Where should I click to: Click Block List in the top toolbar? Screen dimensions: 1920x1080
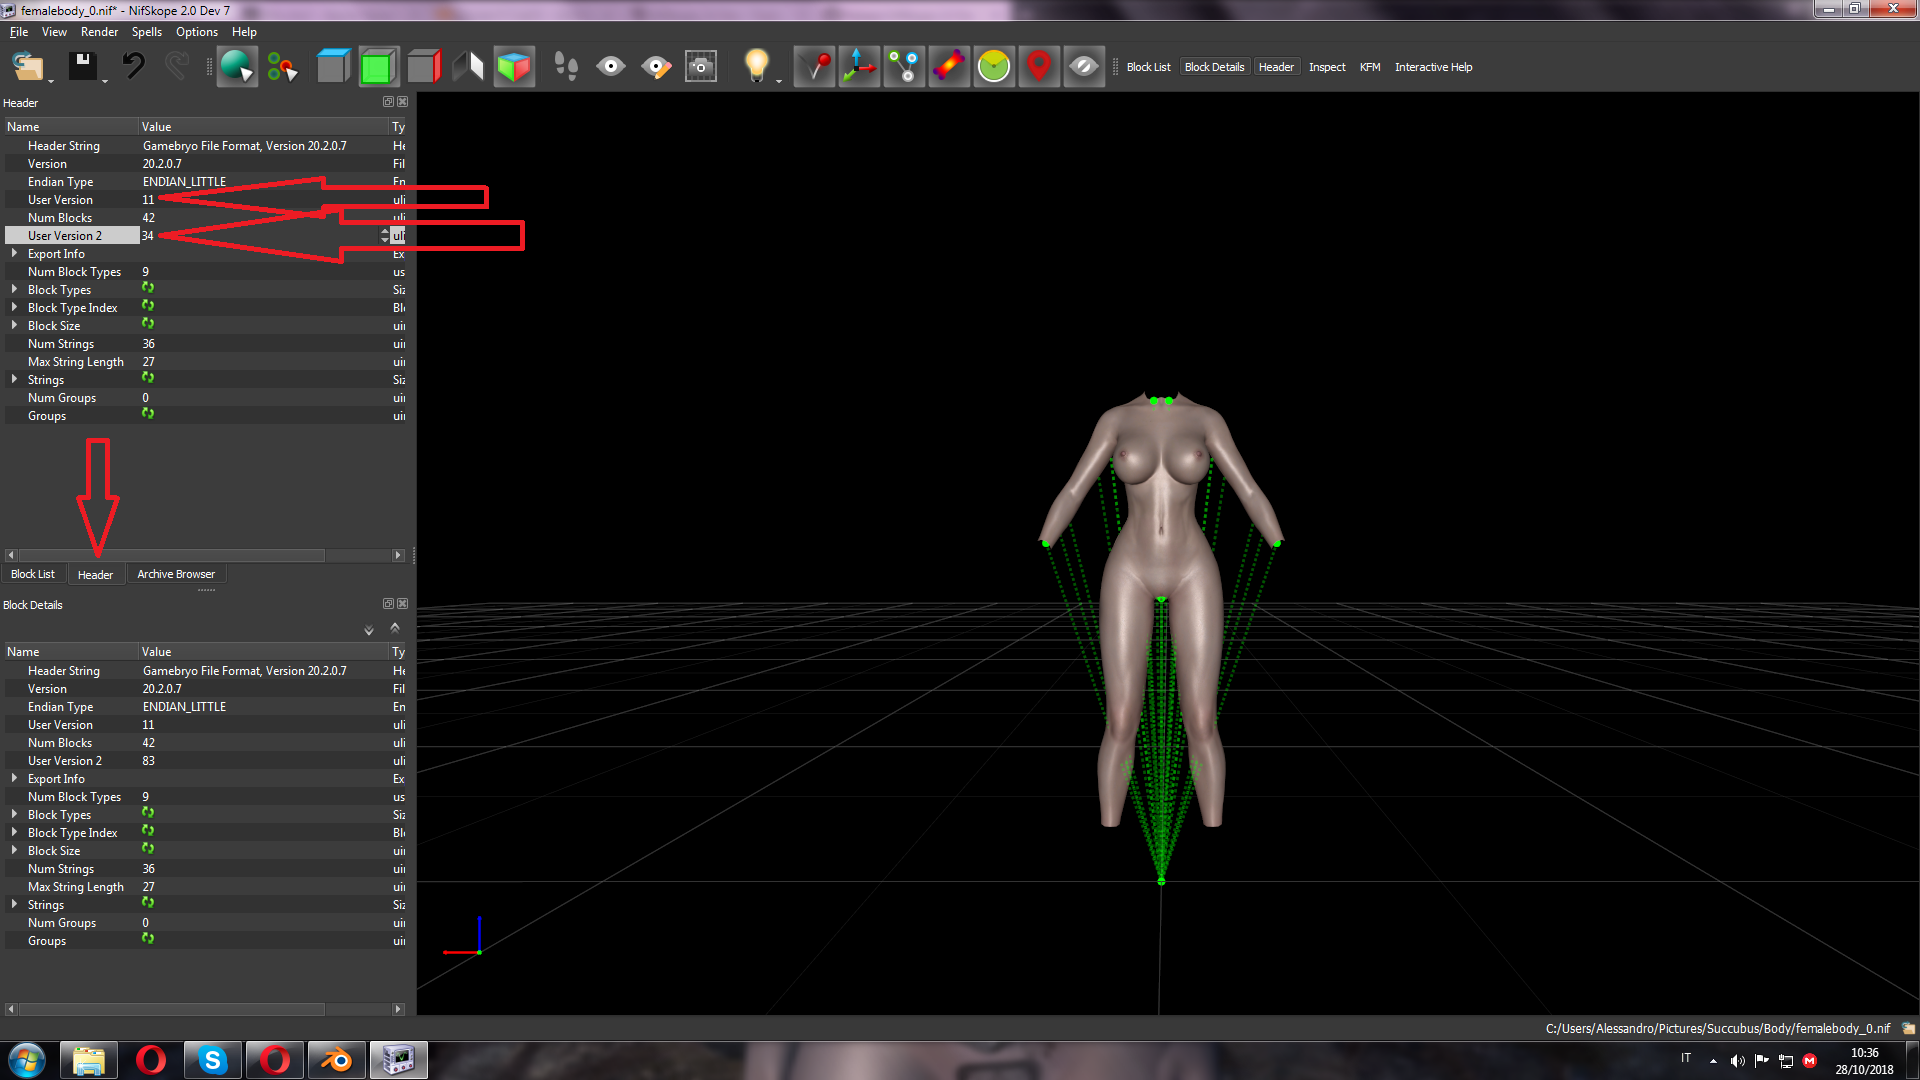pos(1148,67)
